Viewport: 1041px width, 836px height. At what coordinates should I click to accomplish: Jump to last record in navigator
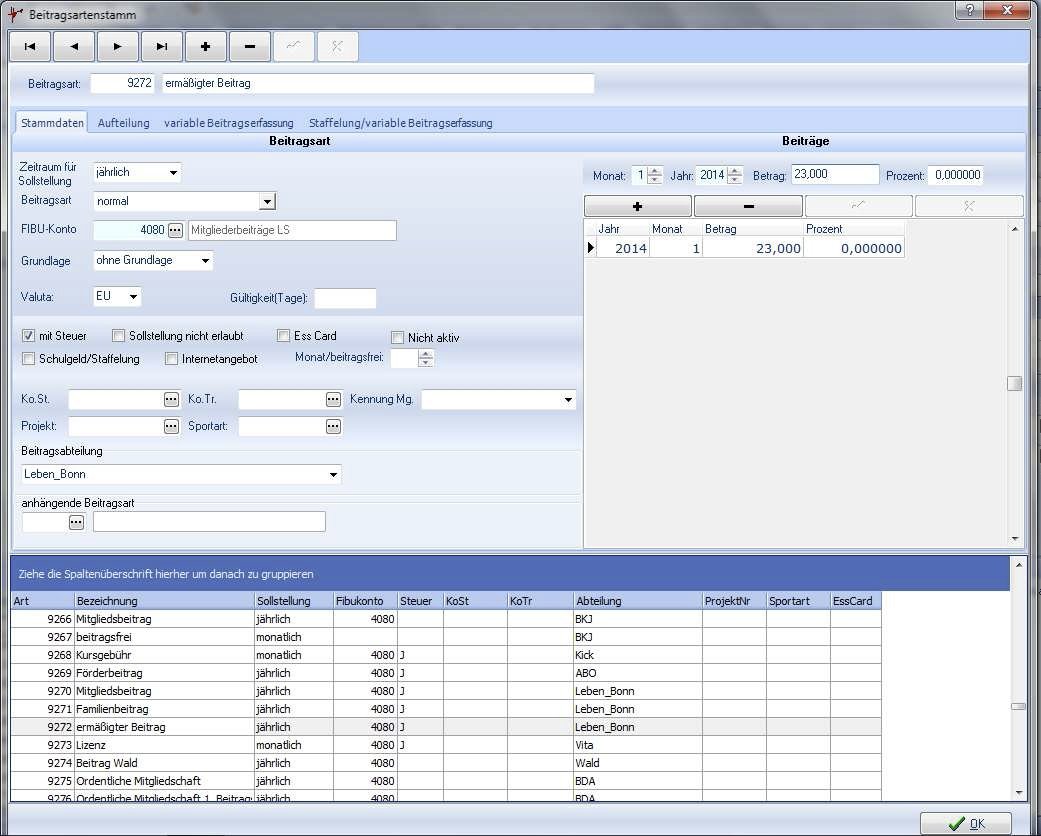pyautogui.click(x=162, y=46)
